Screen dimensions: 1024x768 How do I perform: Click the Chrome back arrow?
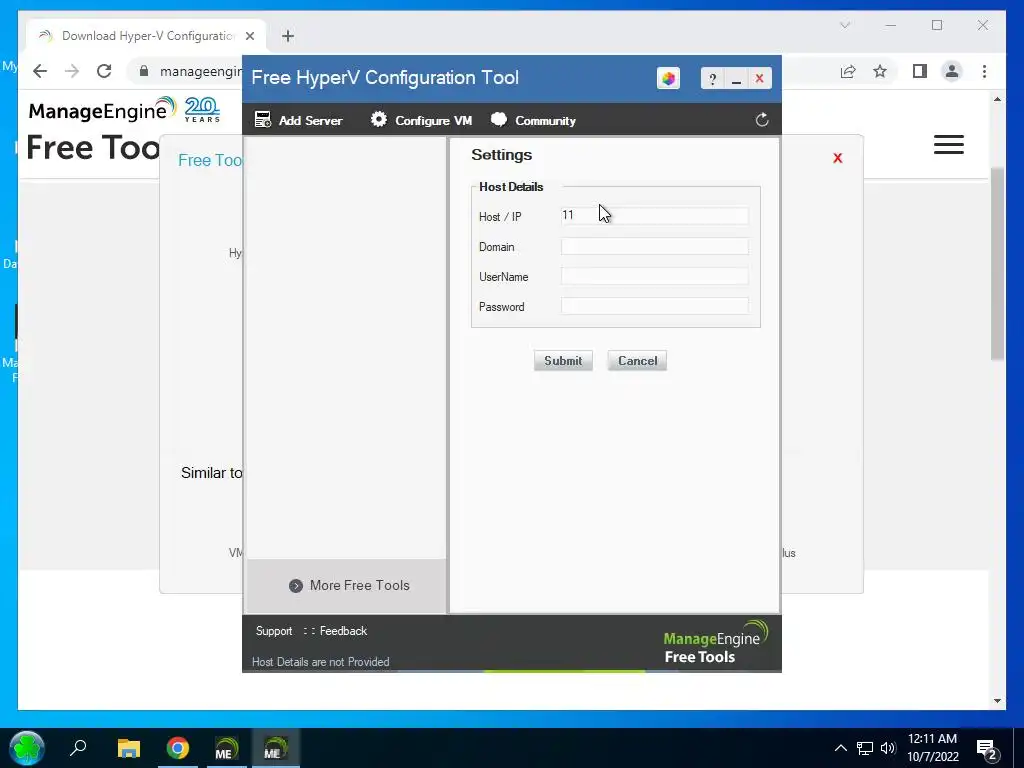coord(40,71)
